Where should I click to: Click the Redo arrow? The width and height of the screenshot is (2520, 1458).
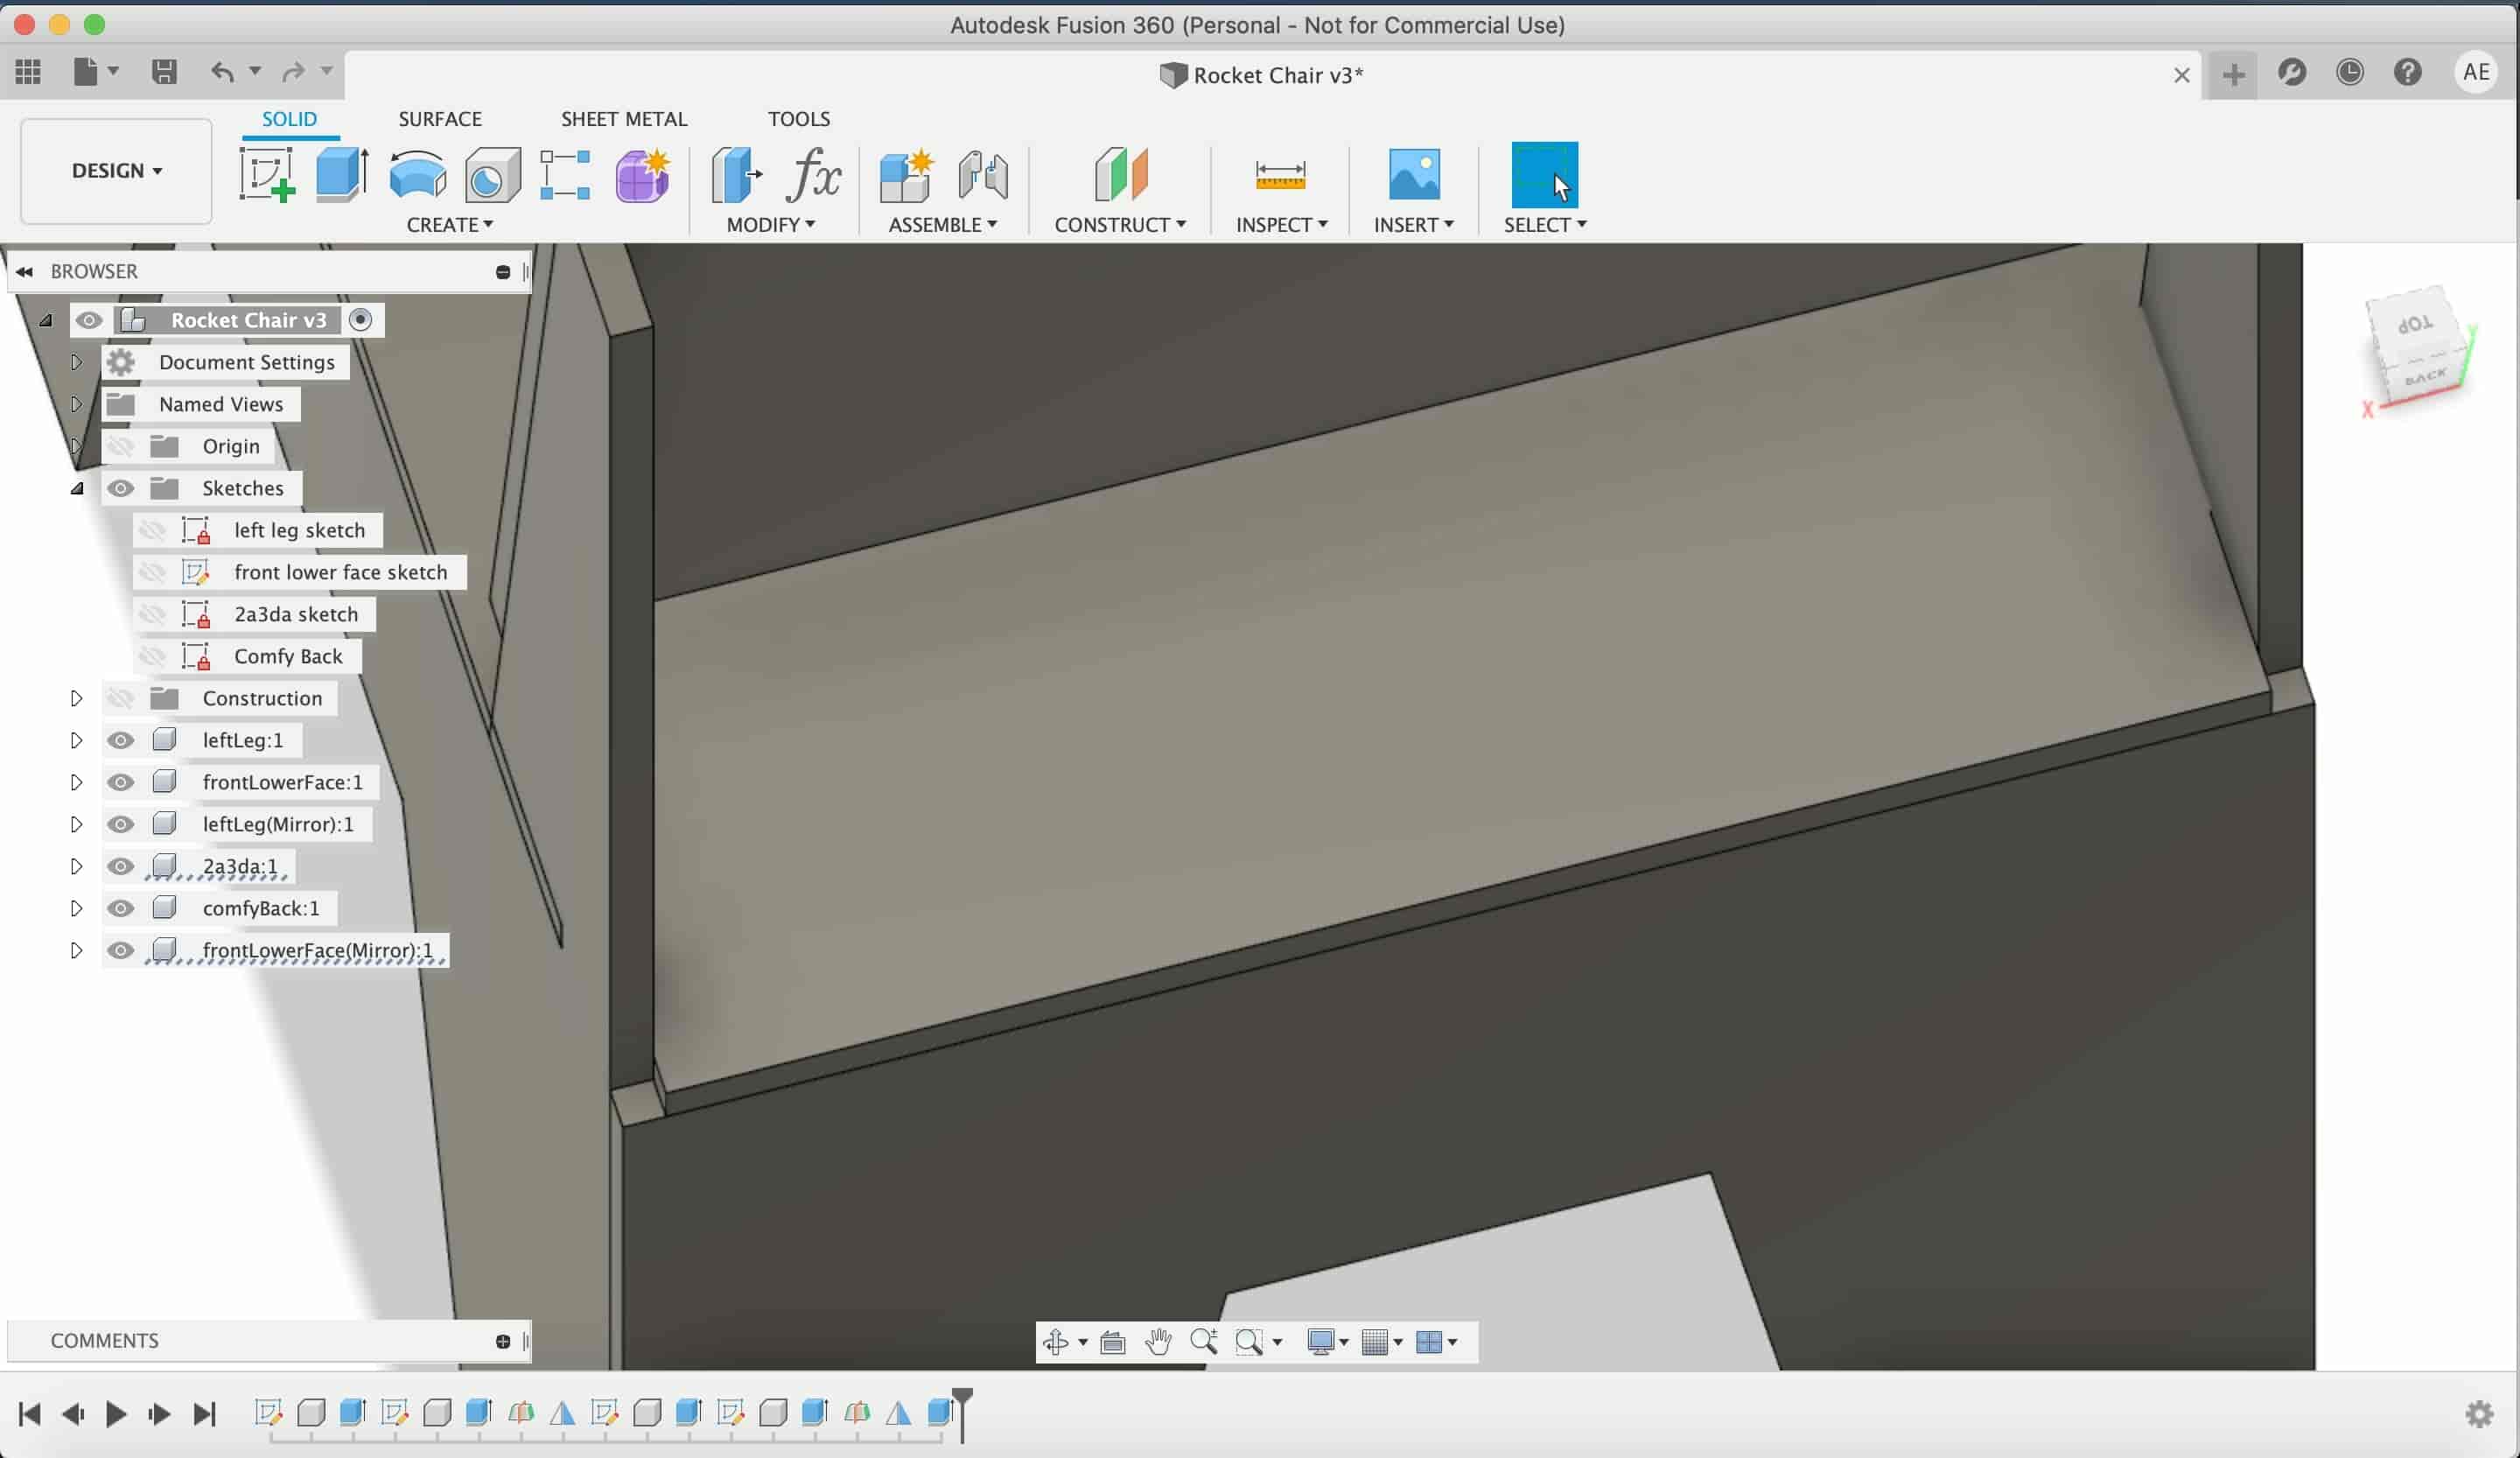tap(293, 71)
